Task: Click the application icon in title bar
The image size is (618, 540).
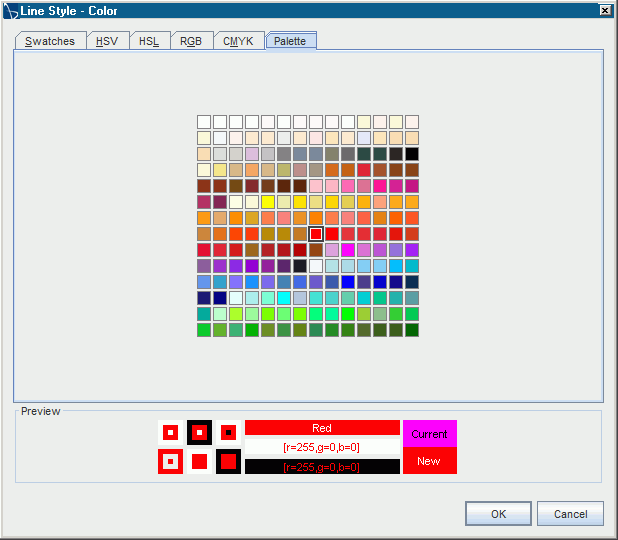Action: (11, 11)
